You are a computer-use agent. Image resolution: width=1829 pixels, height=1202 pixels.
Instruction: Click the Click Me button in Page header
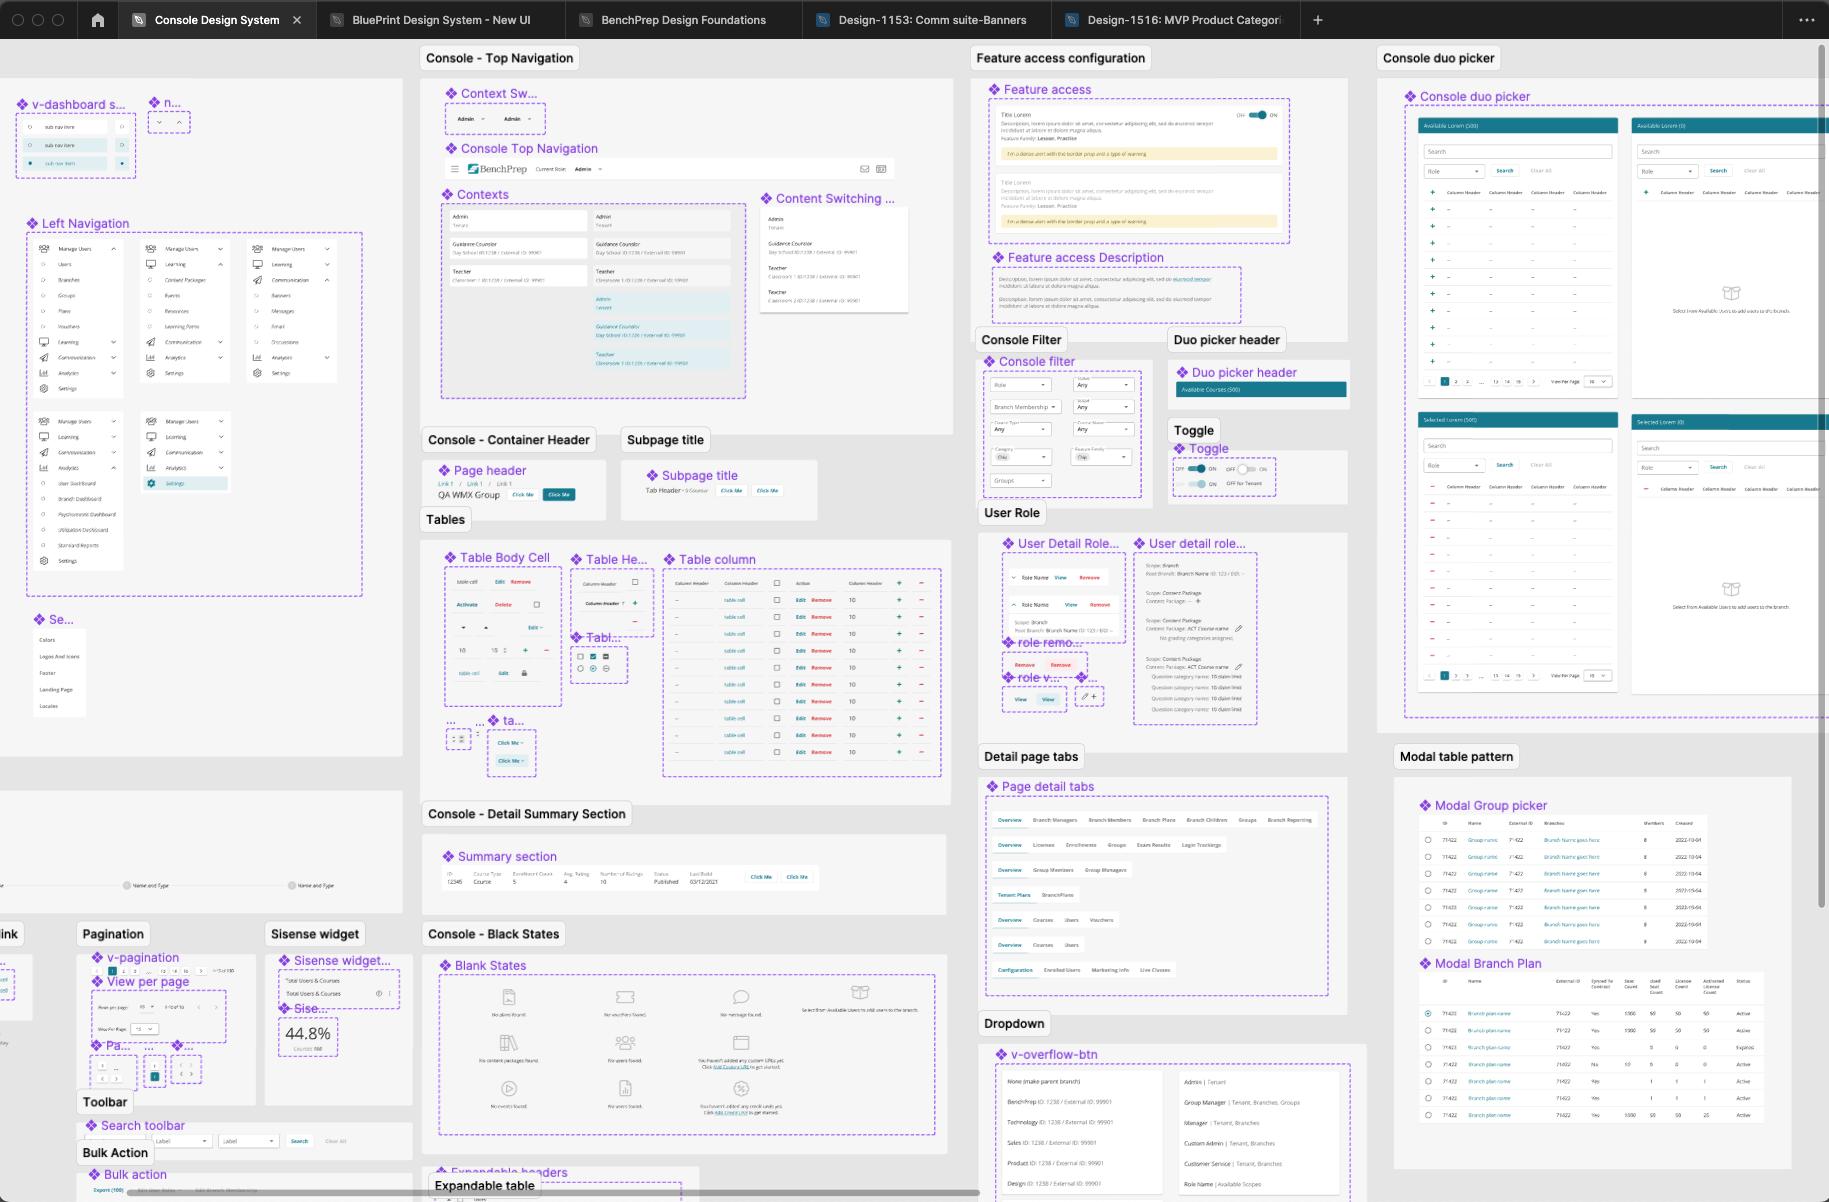tap(522, 494)
